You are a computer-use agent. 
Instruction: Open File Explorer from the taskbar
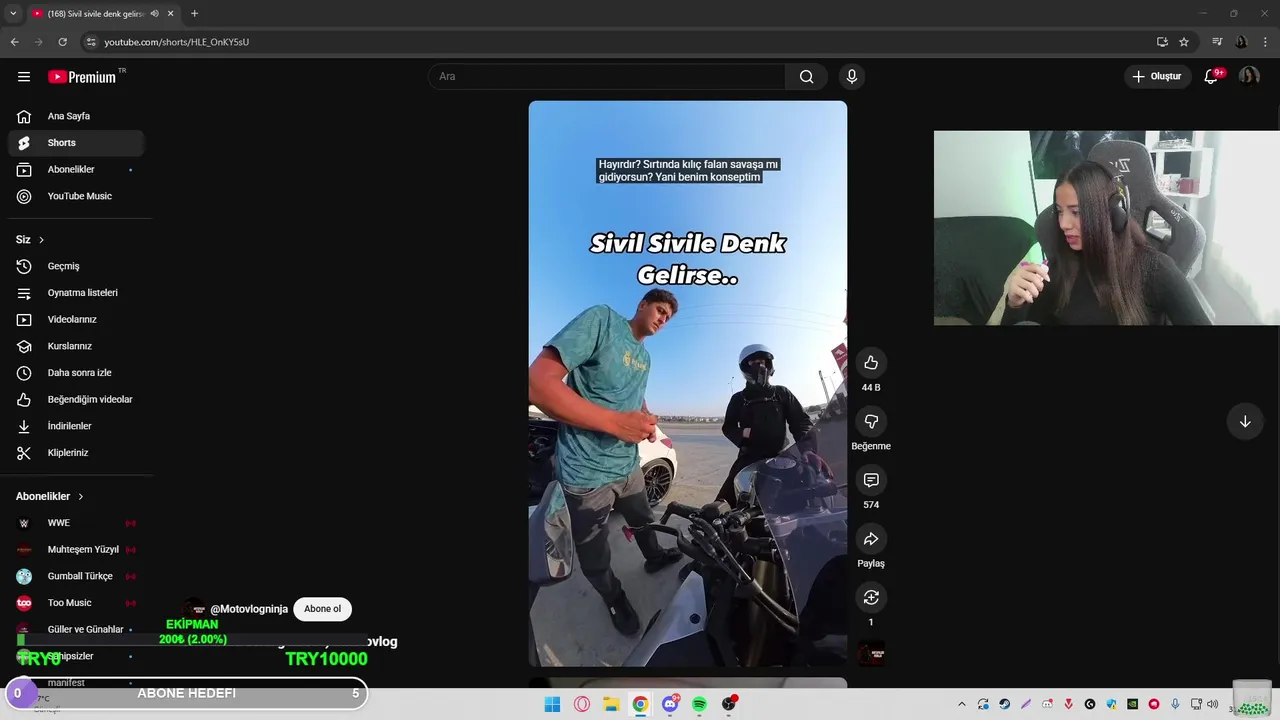pos(611,704)
